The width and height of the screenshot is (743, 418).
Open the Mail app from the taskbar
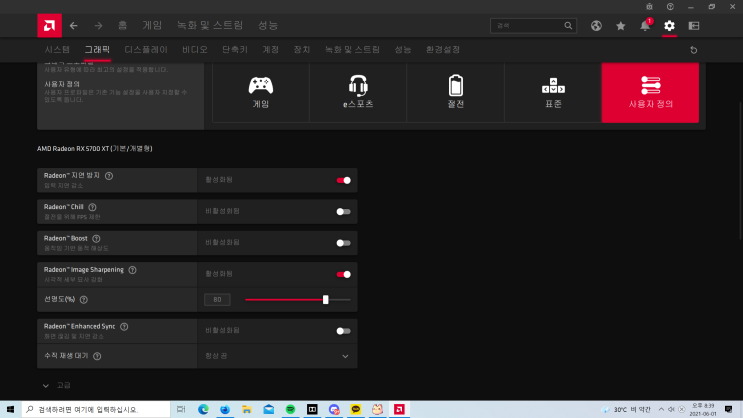click(268, 409)
